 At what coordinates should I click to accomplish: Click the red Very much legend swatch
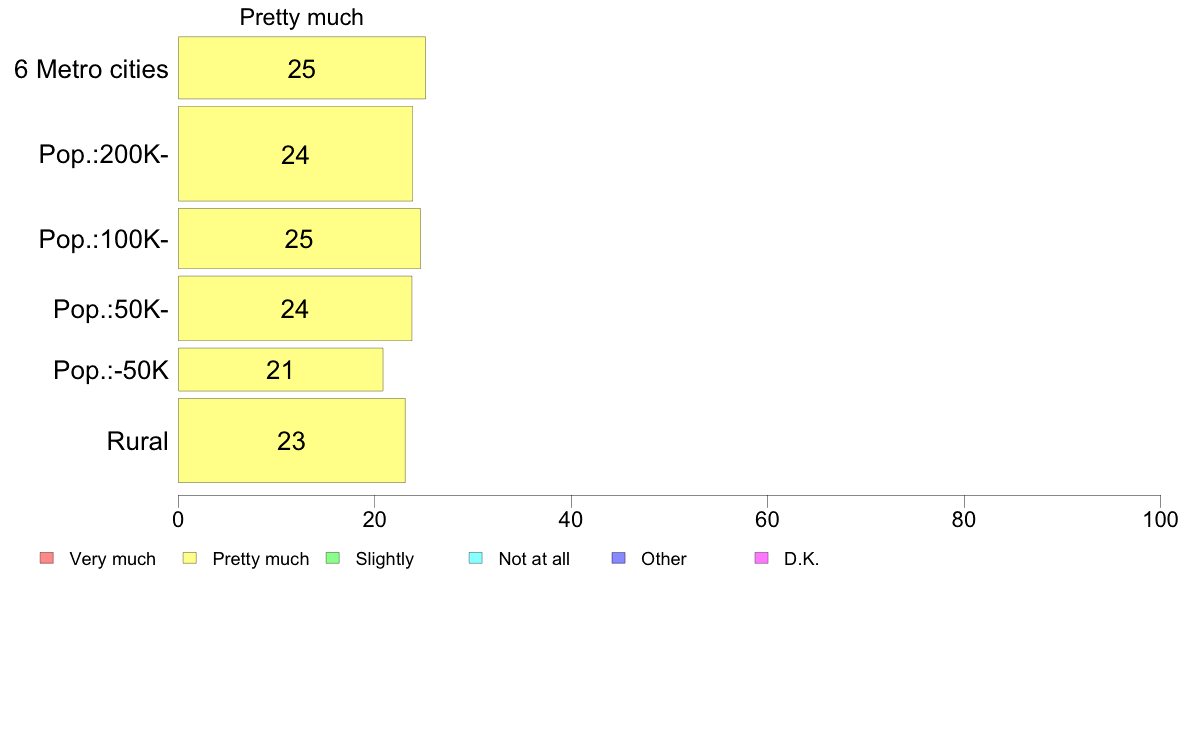click(47, 559)
